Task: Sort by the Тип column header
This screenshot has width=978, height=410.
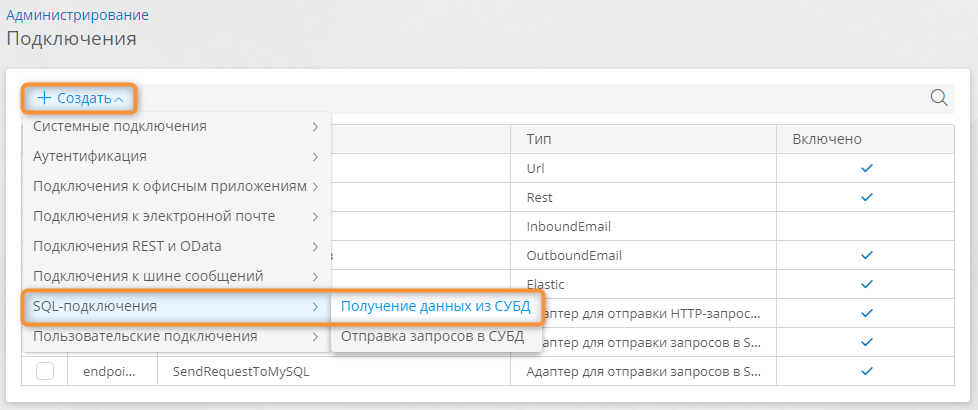Action: pyautogui.click(x=539, y=139)
